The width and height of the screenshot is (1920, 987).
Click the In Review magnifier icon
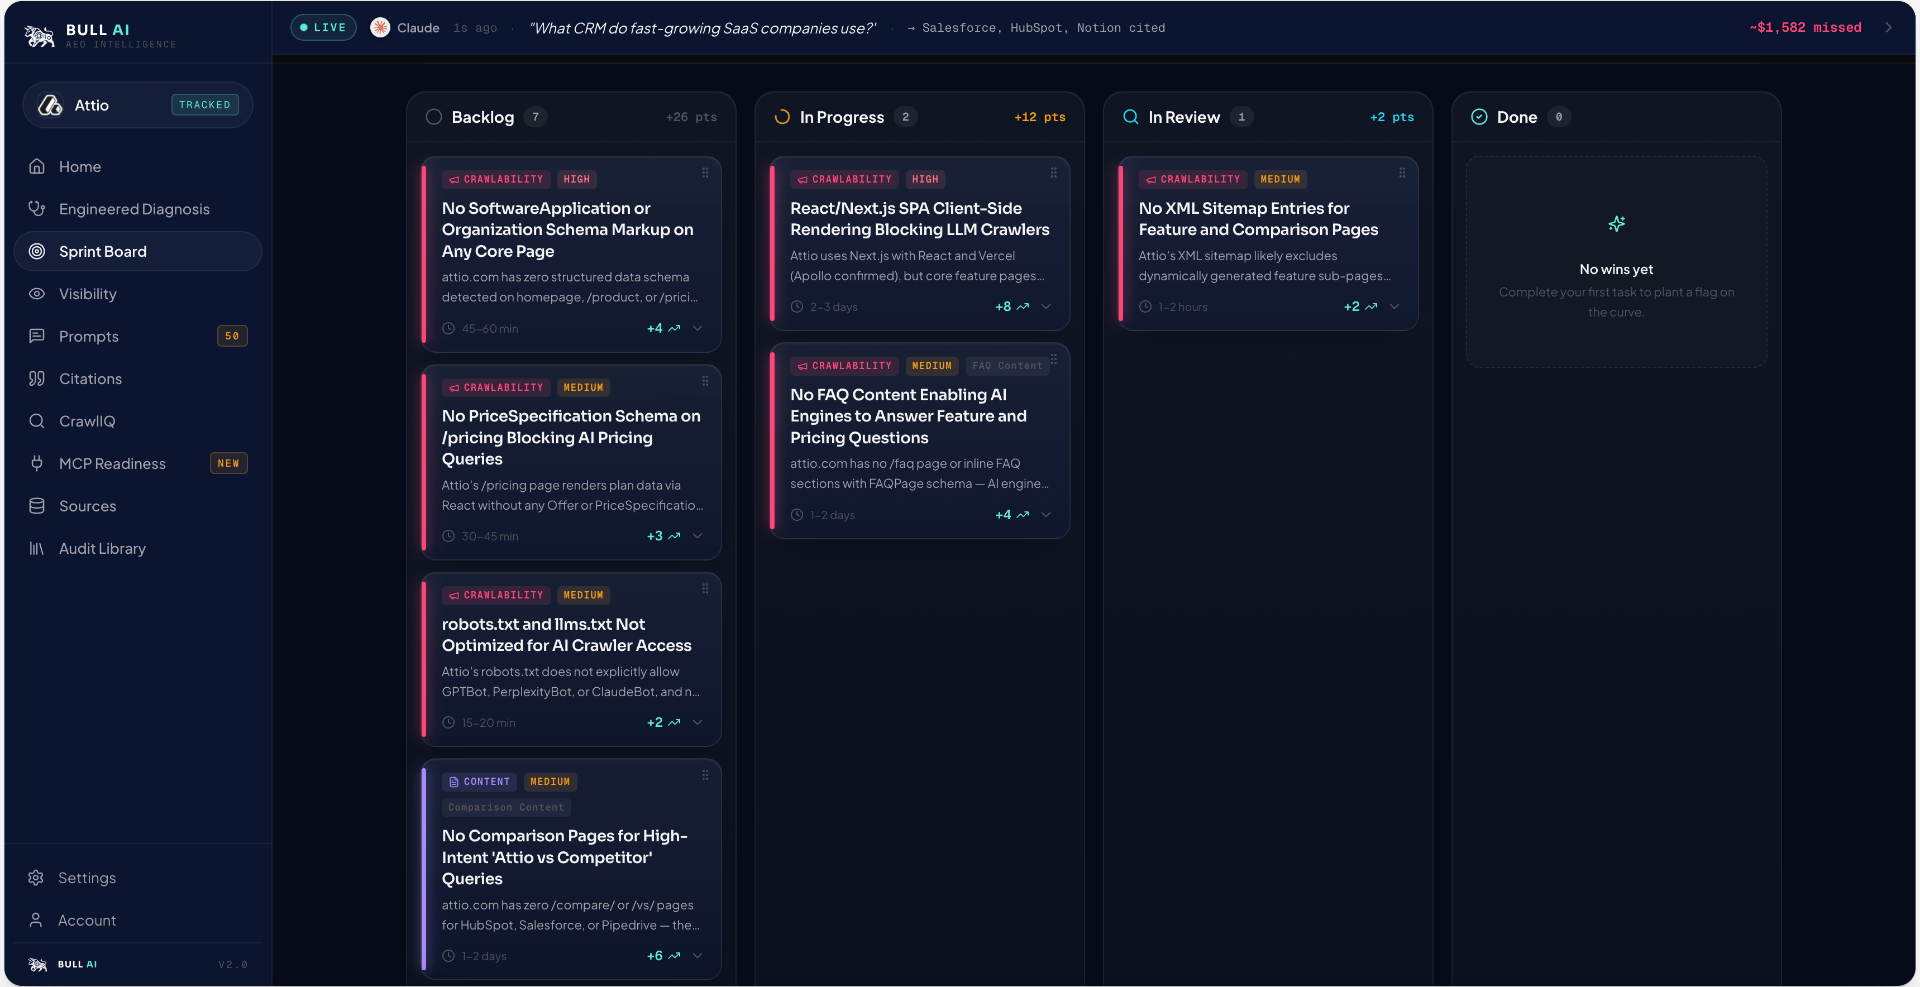tap(1131, 117)
